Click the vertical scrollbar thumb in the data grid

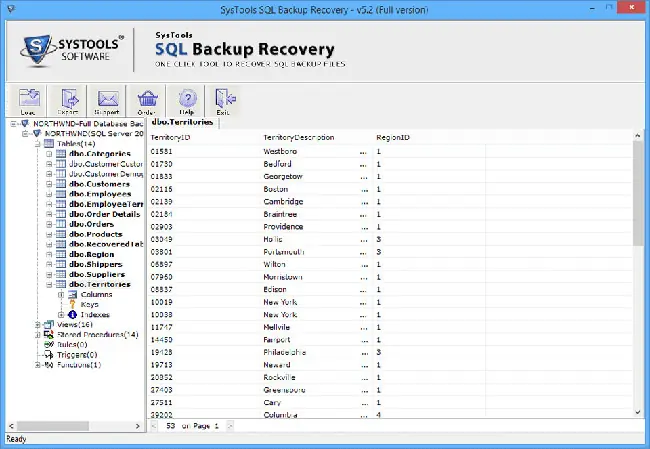638,193
